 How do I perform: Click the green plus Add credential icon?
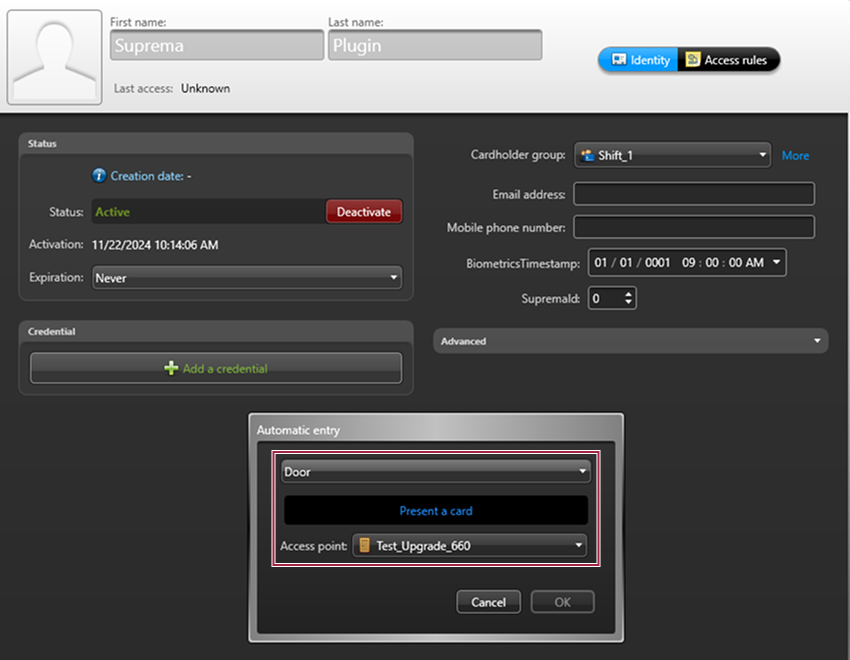click(171, 368)
